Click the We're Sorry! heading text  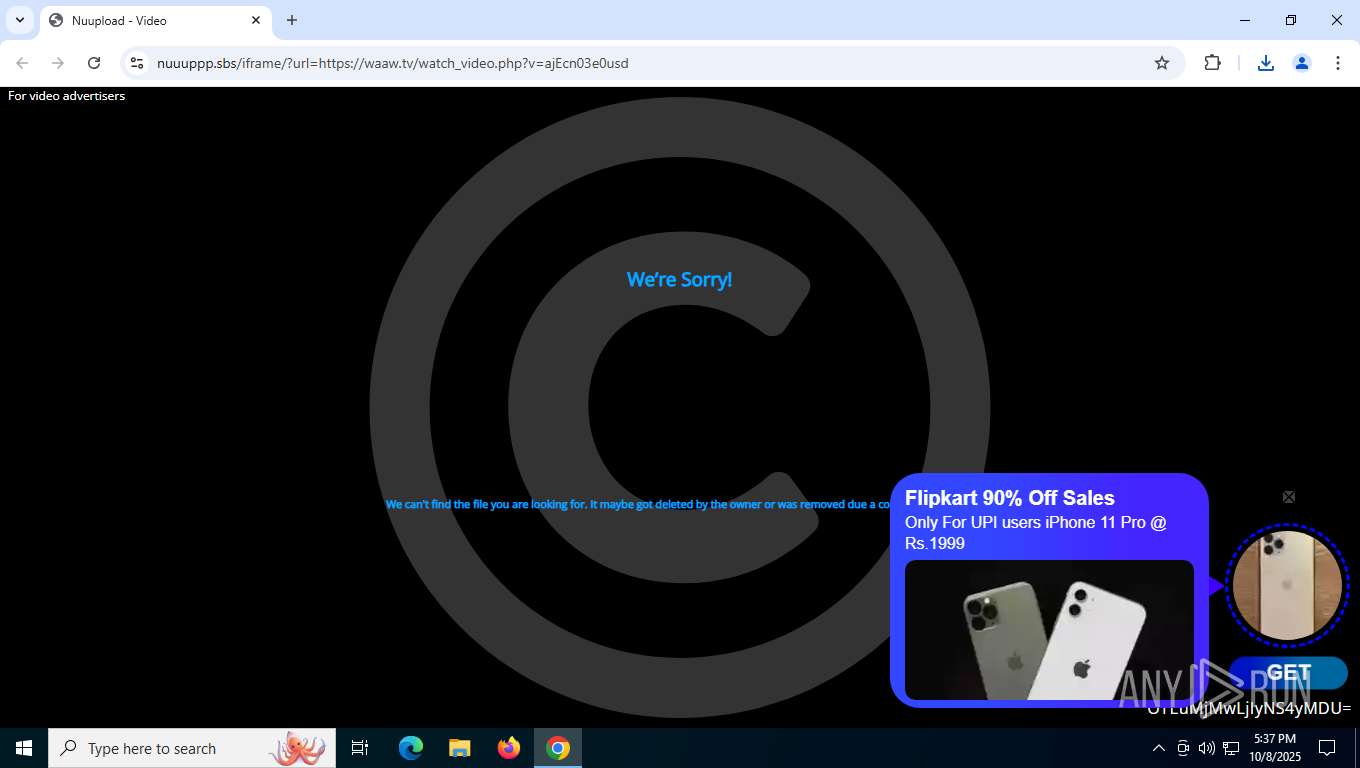679,280
